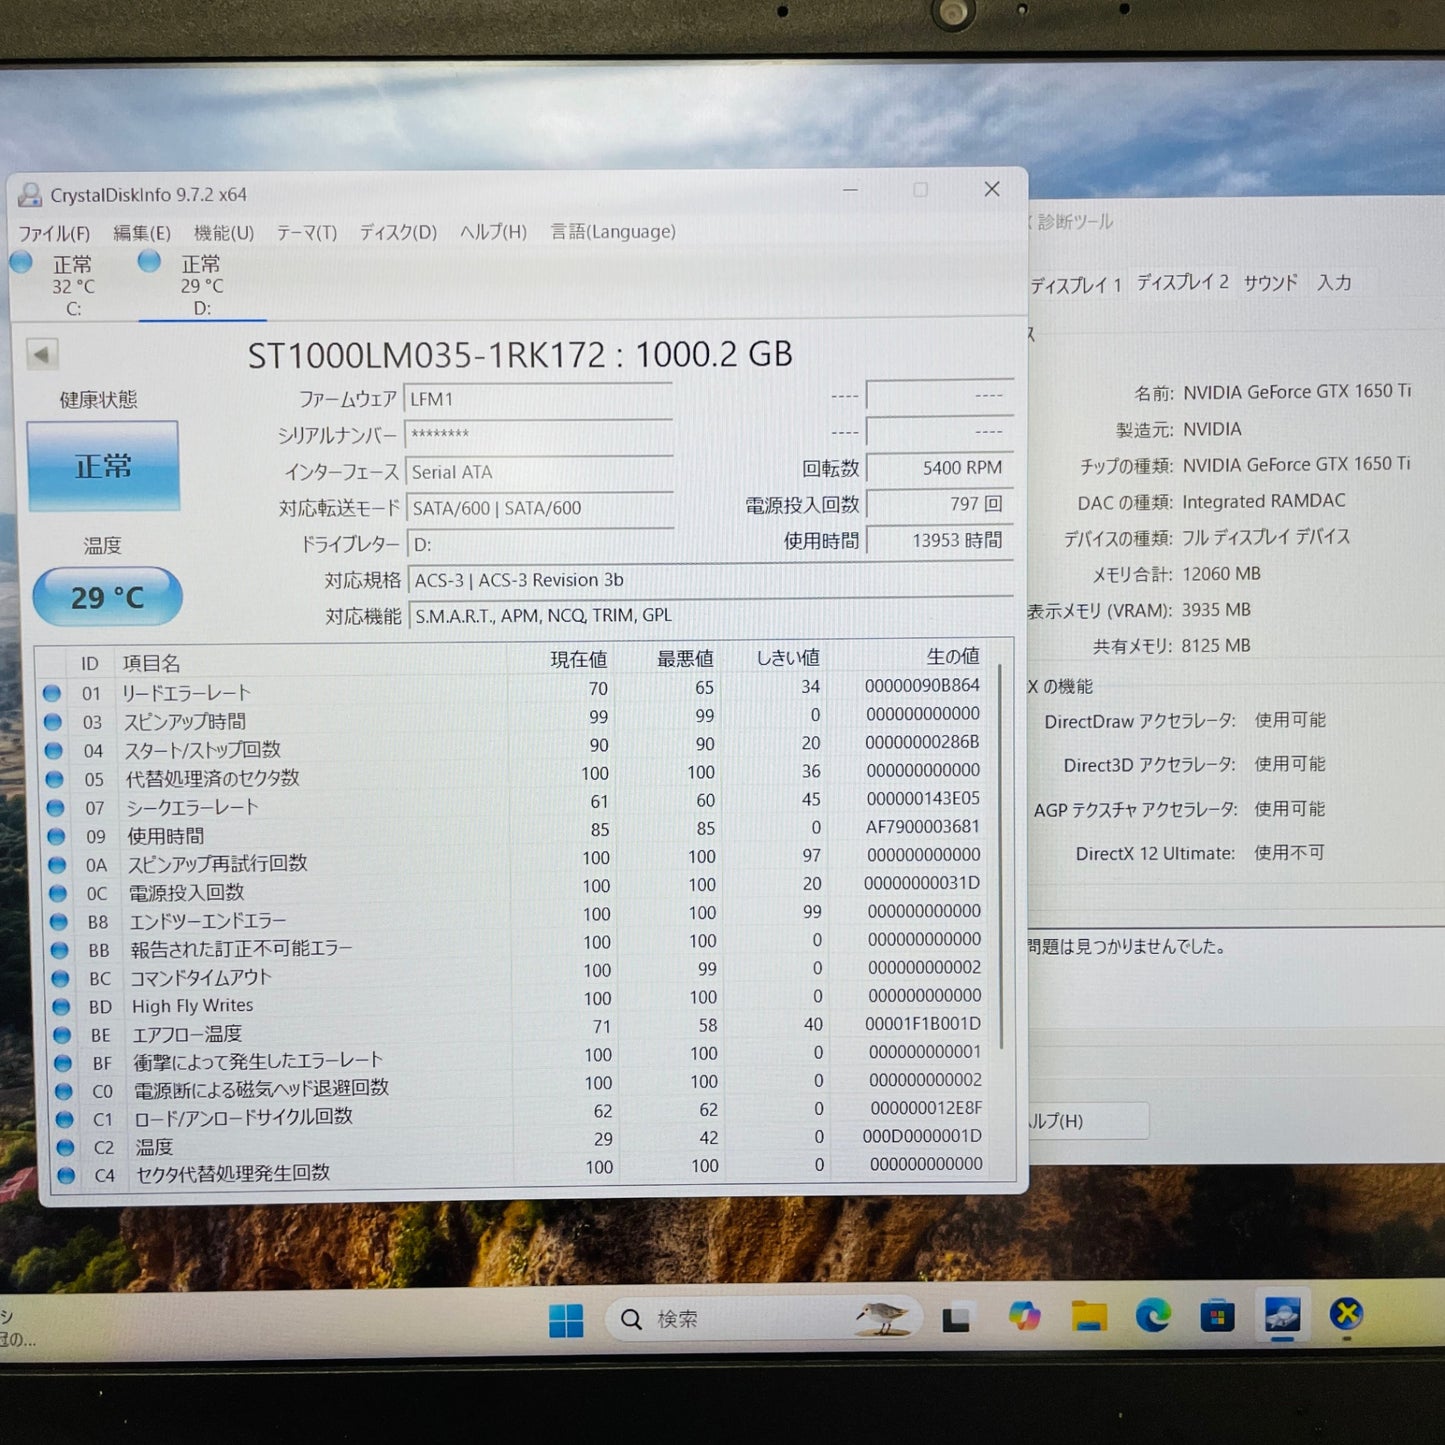This screenshot has width=1445, height=1445.
Task: Select the D: drive health indicator dot
Action: point(149,261)
